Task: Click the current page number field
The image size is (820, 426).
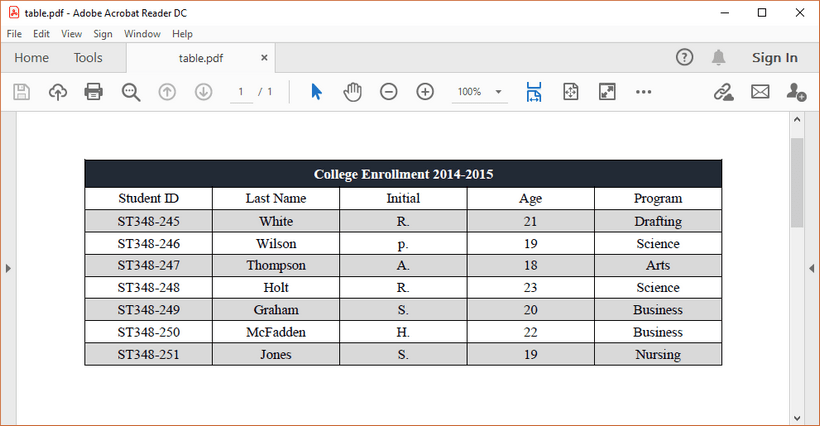Action: tap(241, 92)
